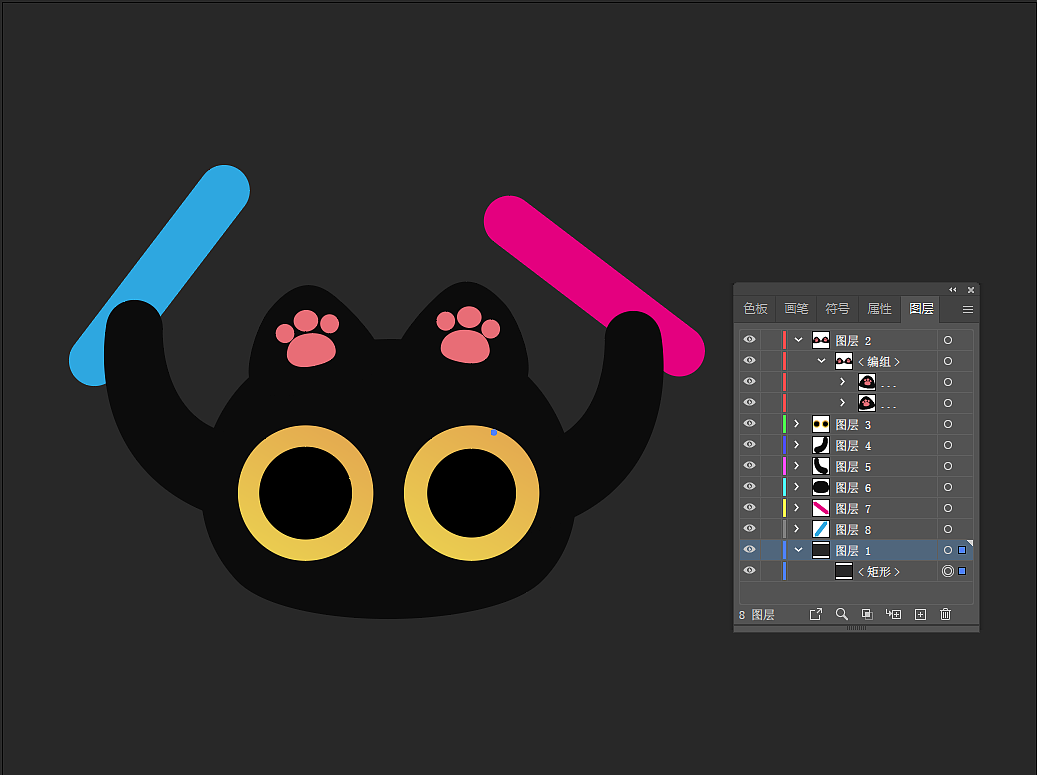Image resolution: width=1037 pixels, height=775 pixels.
Task: Collapse 图层 1 with its chevron
Action: (x=798, y=550)
